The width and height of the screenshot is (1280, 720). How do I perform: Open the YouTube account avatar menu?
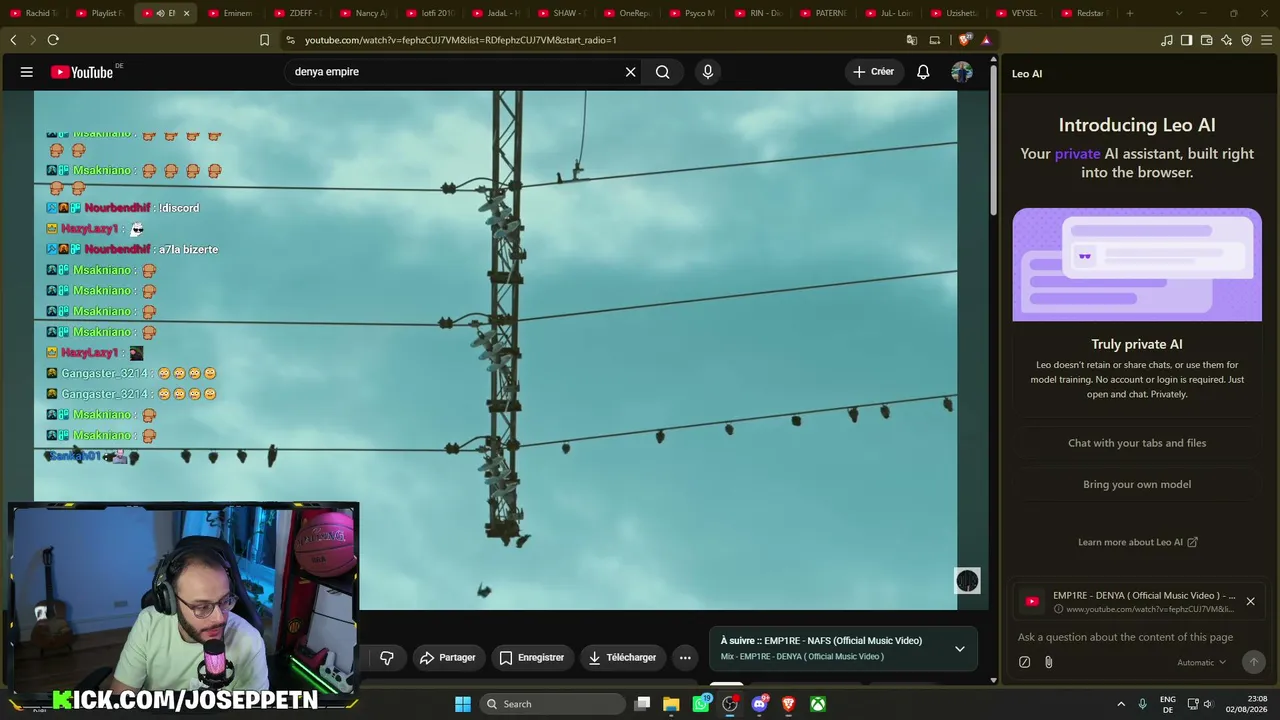[x=961, y=72]
